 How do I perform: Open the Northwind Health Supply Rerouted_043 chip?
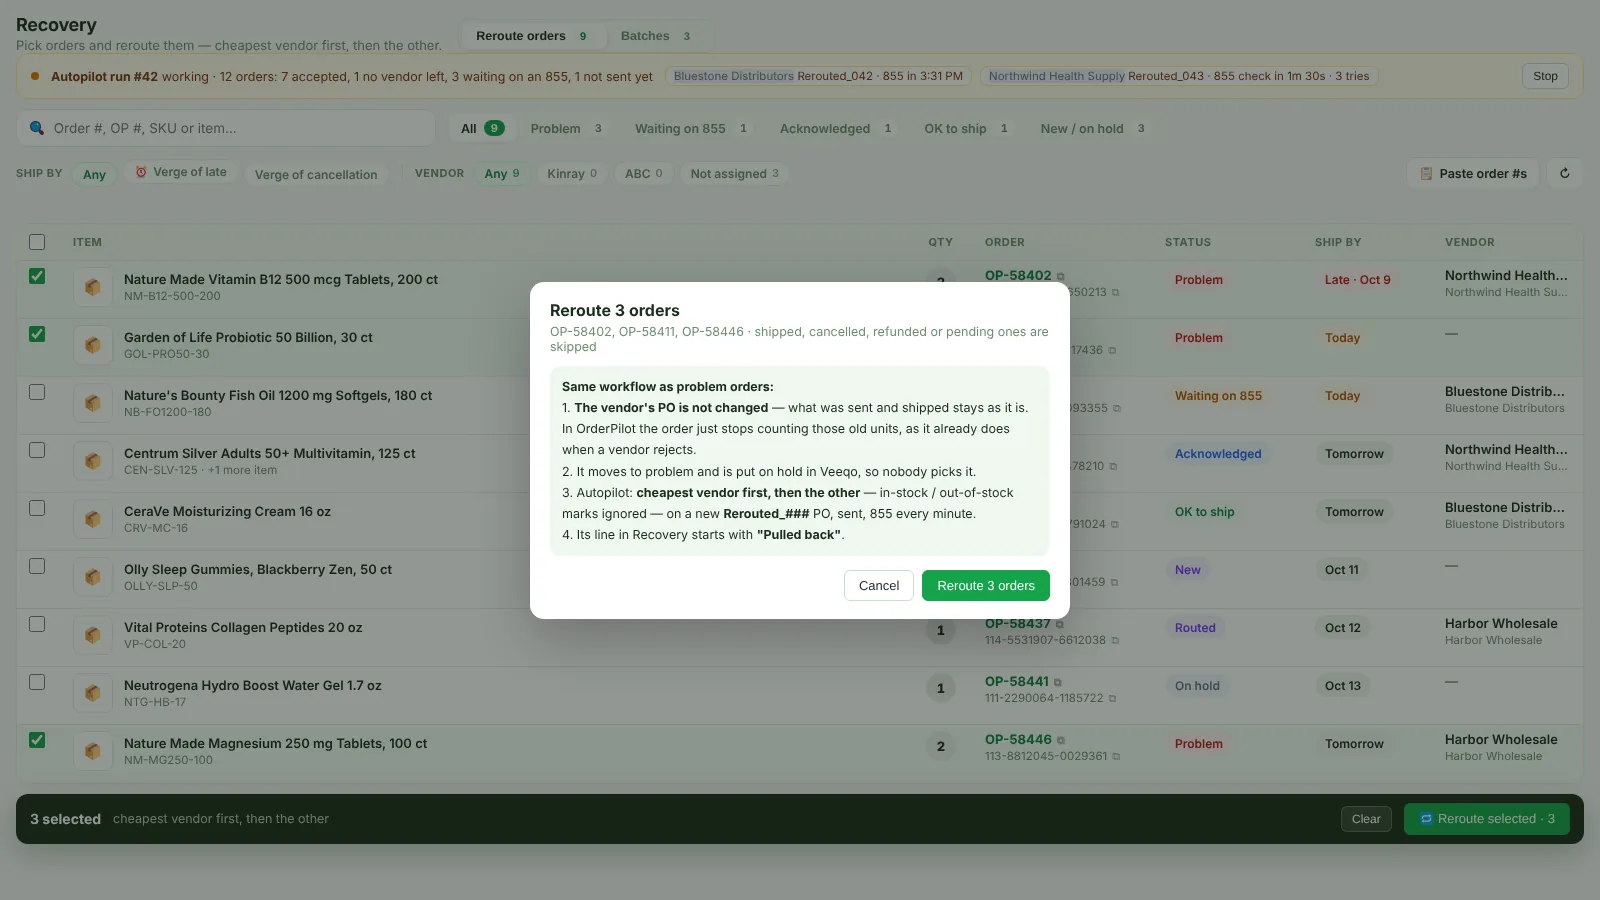coord(1179,76)
